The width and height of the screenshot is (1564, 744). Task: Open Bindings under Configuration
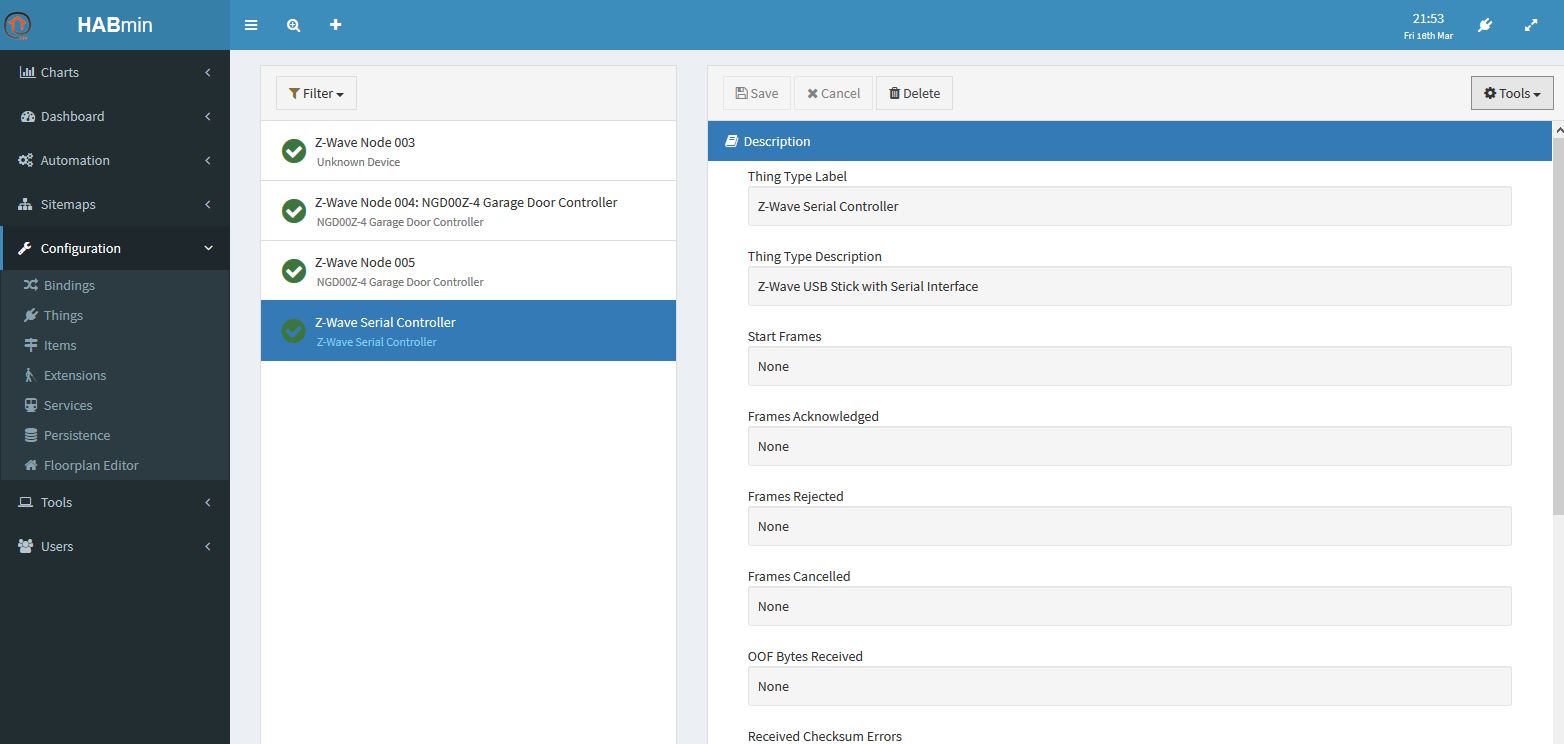[69, 285]
